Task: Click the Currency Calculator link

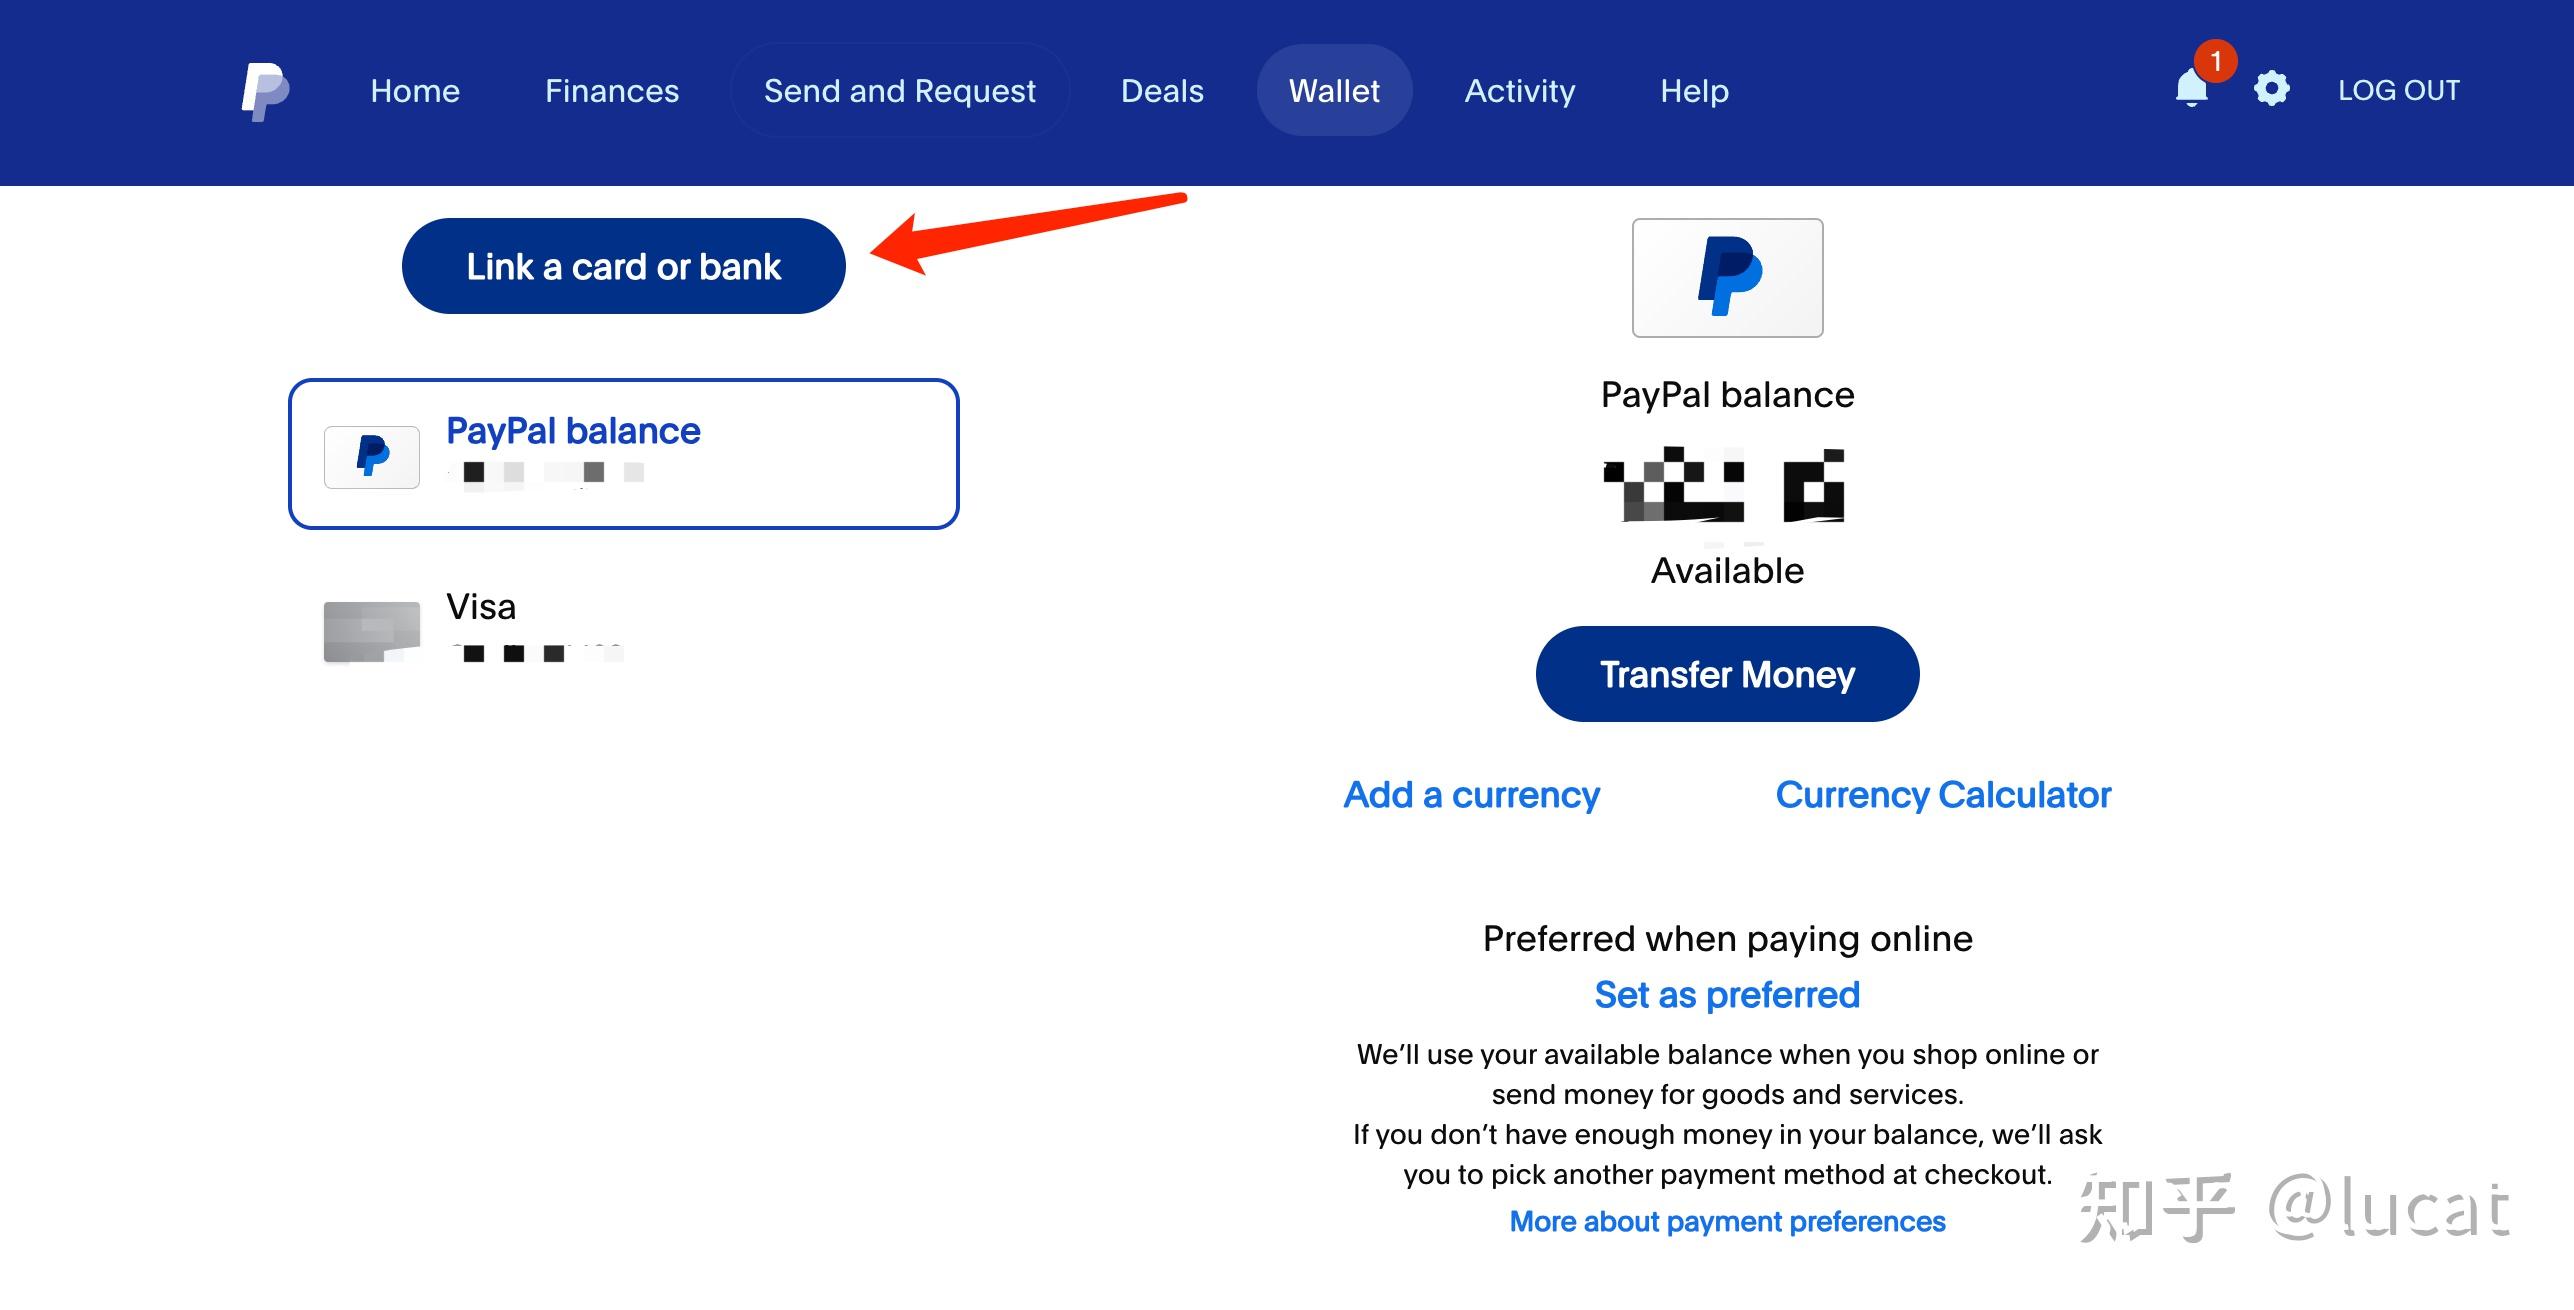Action: [x=1943, y=792]
